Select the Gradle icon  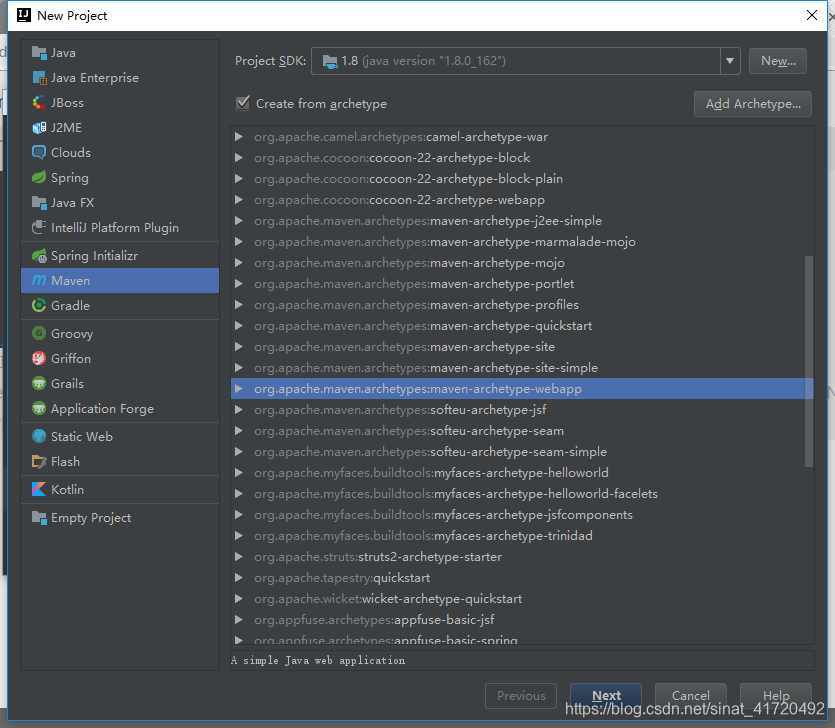[39, 306]
